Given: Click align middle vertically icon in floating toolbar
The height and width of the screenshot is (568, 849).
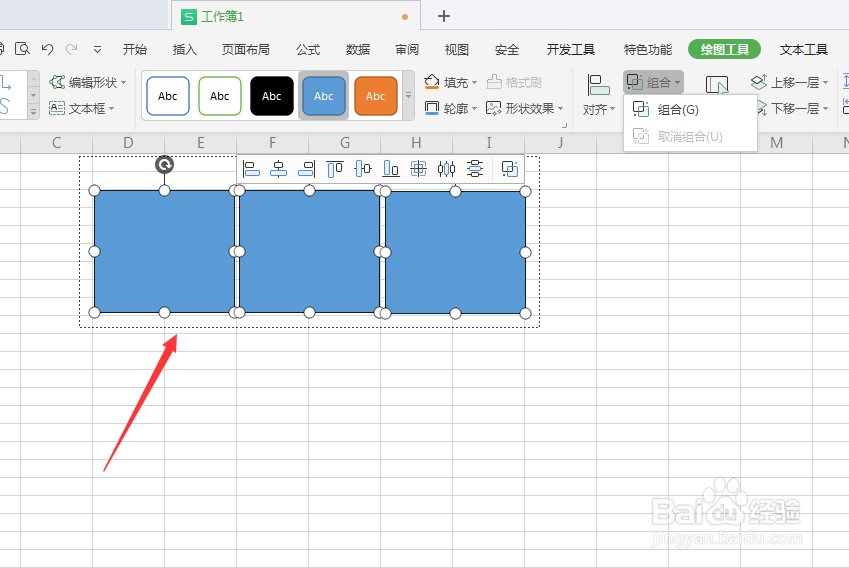Looking at the screenshot, I should coord(362,169).
